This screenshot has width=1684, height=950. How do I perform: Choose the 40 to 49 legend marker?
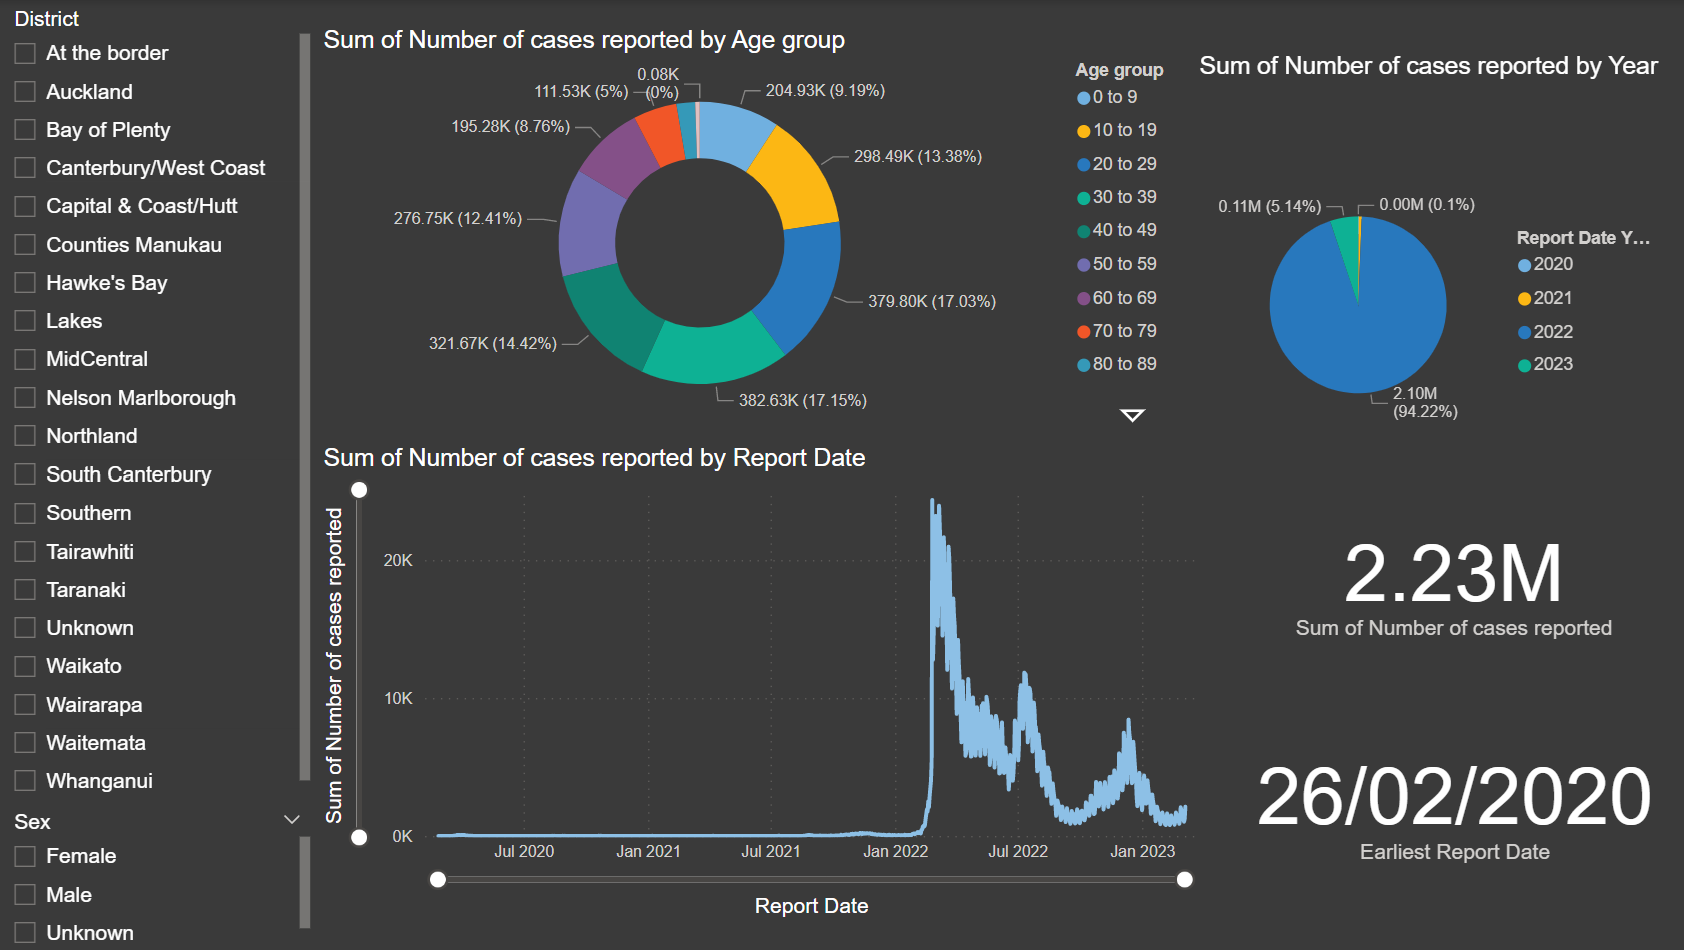point(1083,231)
